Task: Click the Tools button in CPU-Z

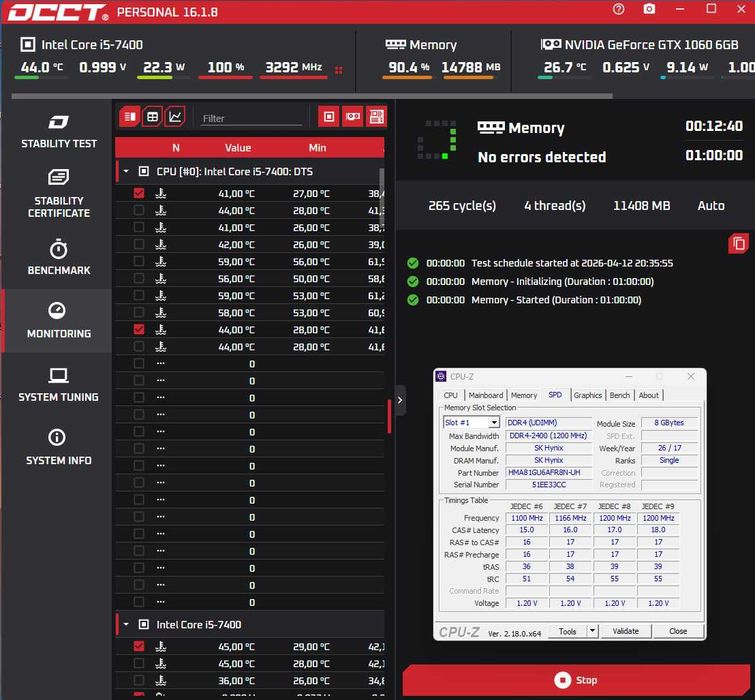Action: 568,631
